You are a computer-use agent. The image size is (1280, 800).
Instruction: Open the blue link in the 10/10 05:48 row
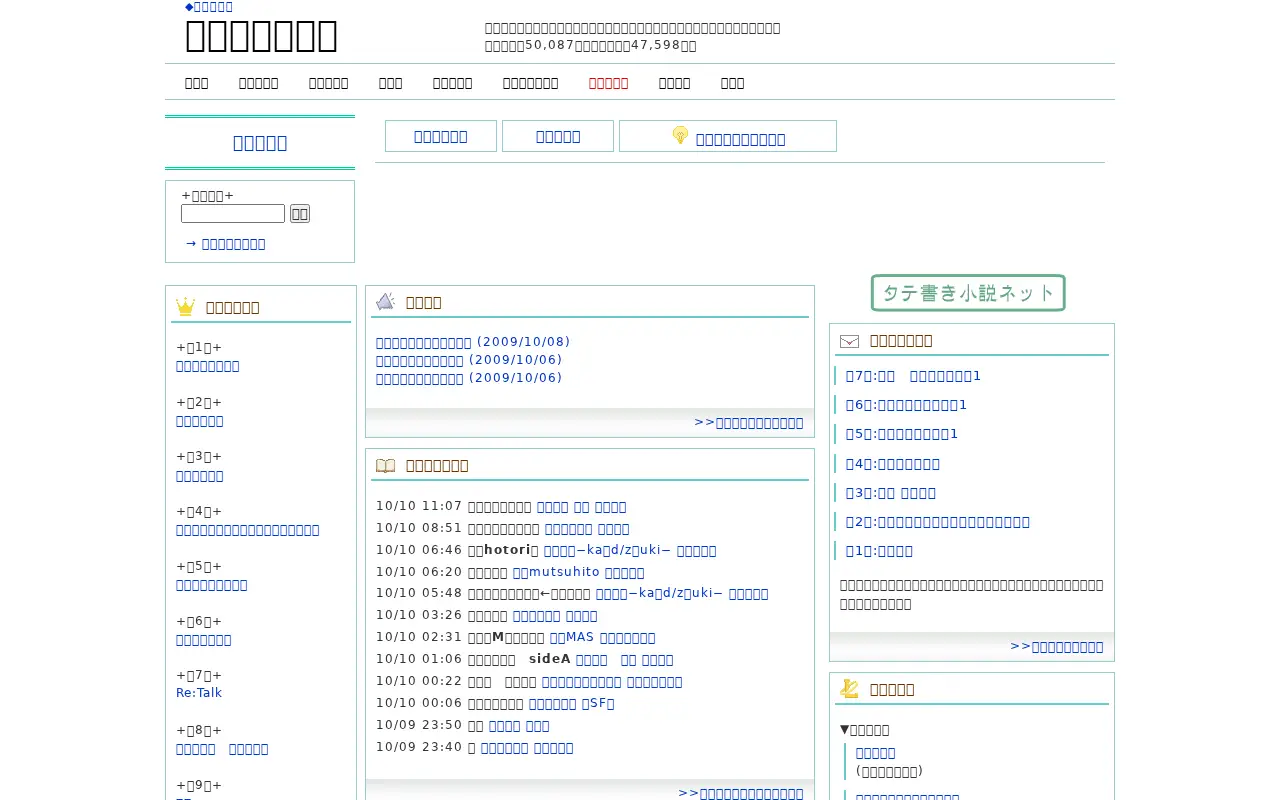(x=682, y=593)
